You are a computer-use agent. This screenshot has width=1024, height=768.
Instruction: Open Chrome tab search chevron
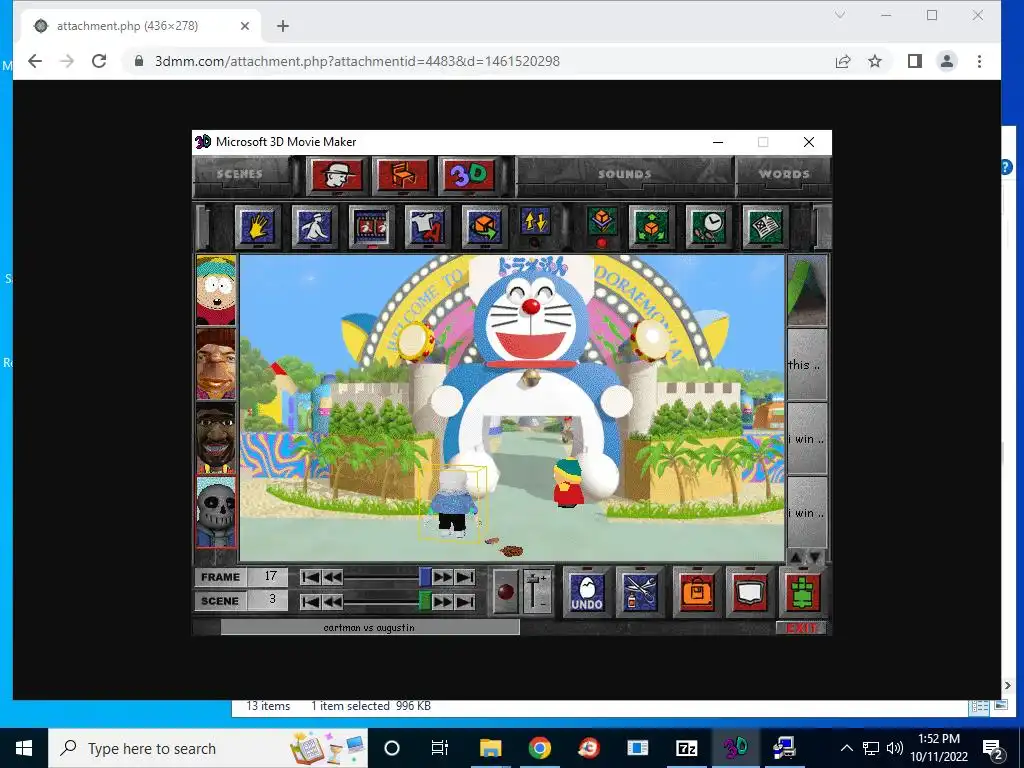click(x=840, y=15)
